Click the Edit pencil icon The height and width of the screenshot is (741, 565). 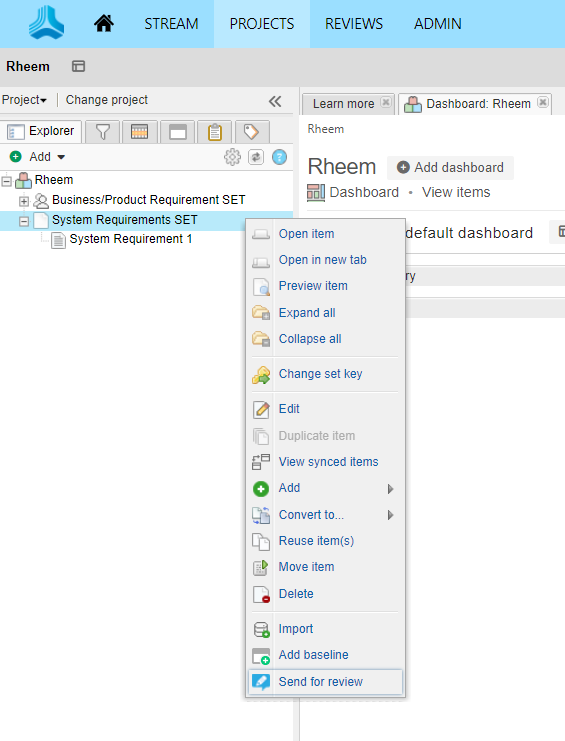261,410
